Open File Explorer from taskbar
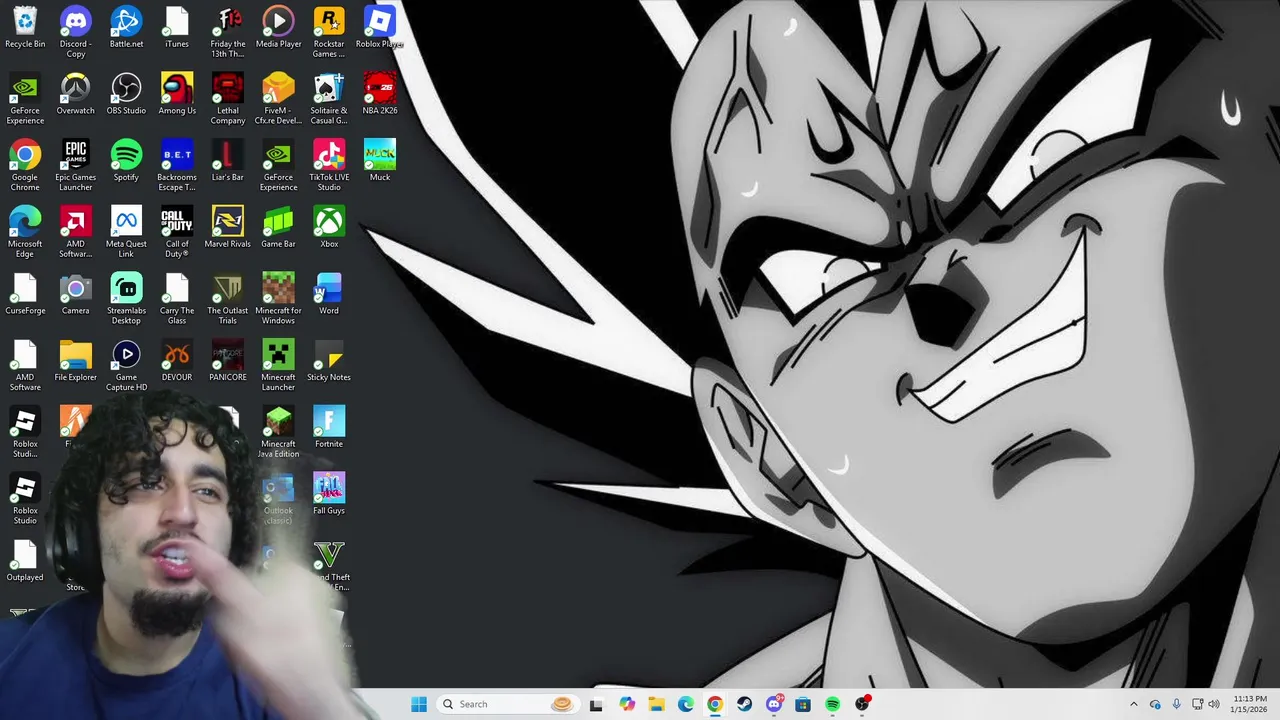Image resolution: width=1280 pixels, height=720 pixels. coord(656,704)
